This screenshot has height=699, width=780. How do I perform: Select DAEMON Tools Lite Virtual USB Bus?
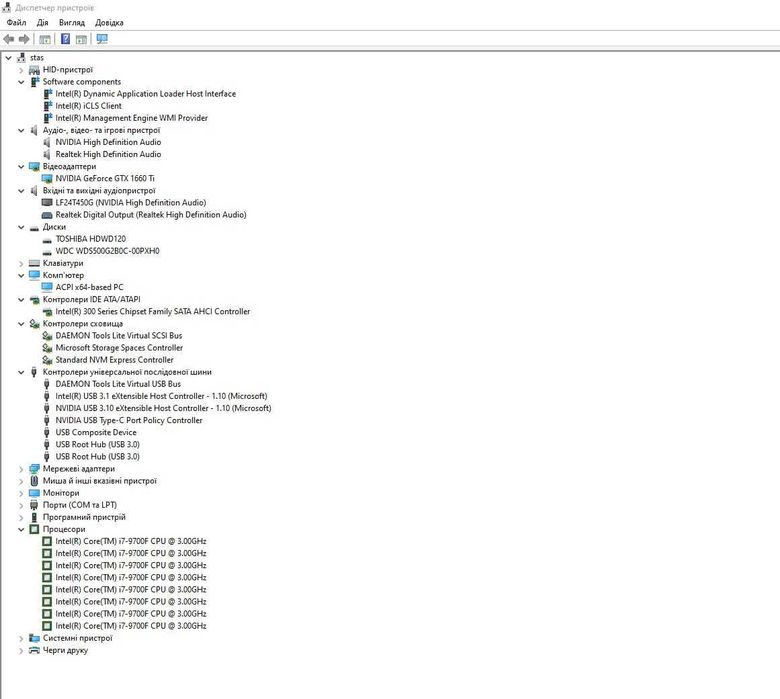coord(118,384)
